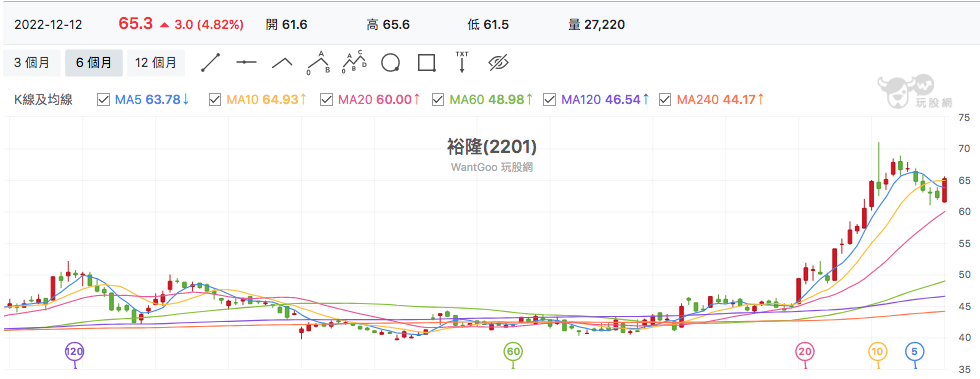Select the 0-A-B-C-D wave pattern tool
Image resolution: width=980 pixels, height=379 pixels.
coord(354,63)
